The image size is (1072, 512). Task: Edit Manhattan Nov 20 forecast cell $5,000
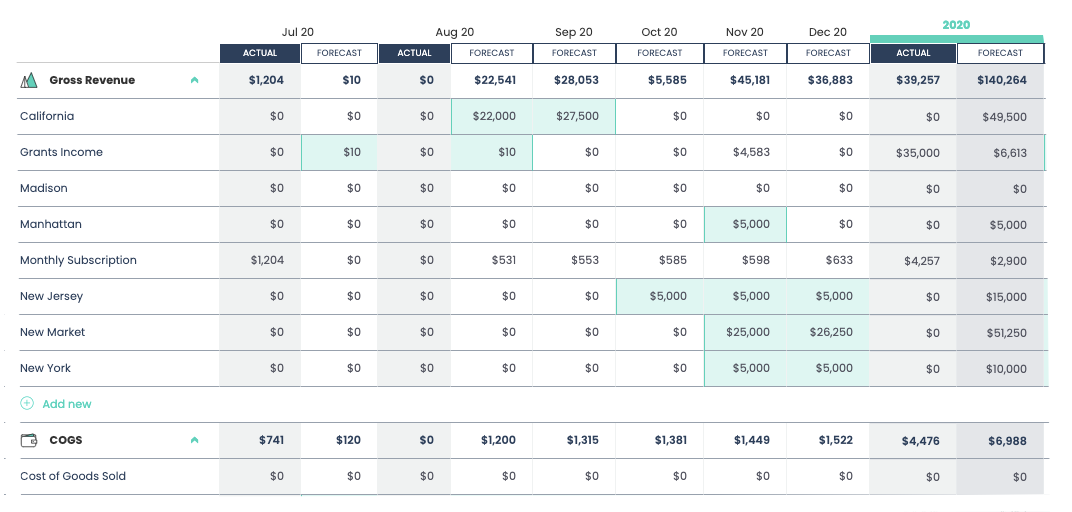[x=745, y=224]
